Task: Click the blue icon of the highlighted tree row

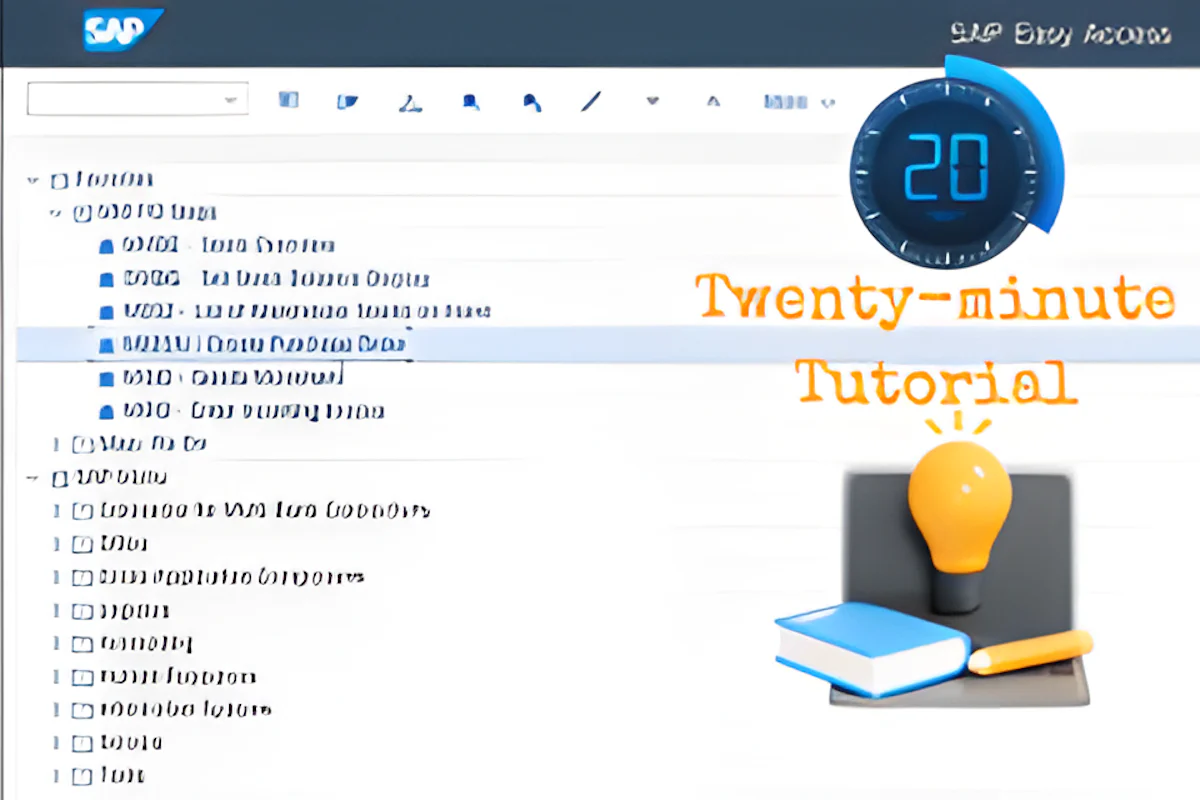Action: pyautogui.click(x=106, y=345)
